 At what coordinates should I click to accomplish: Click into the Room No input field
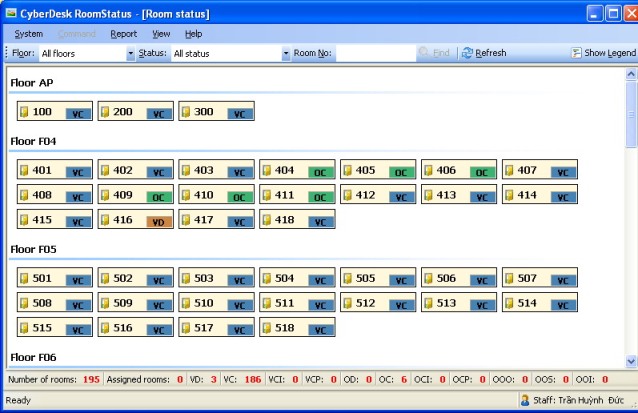click(x=375, y=53)
